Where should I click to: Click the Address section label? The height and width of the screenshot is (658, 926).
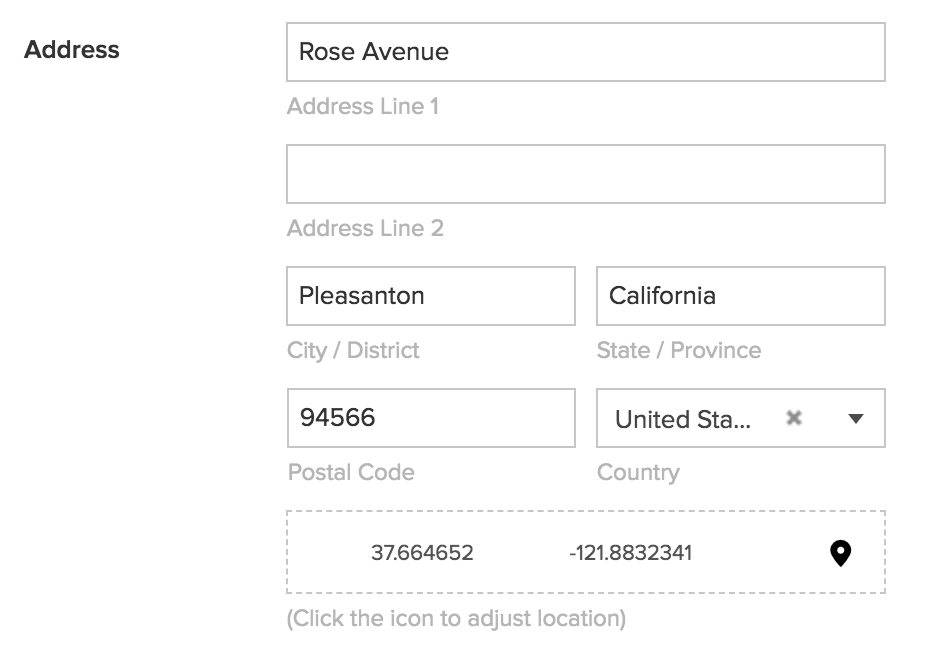(x=71, y=49)
